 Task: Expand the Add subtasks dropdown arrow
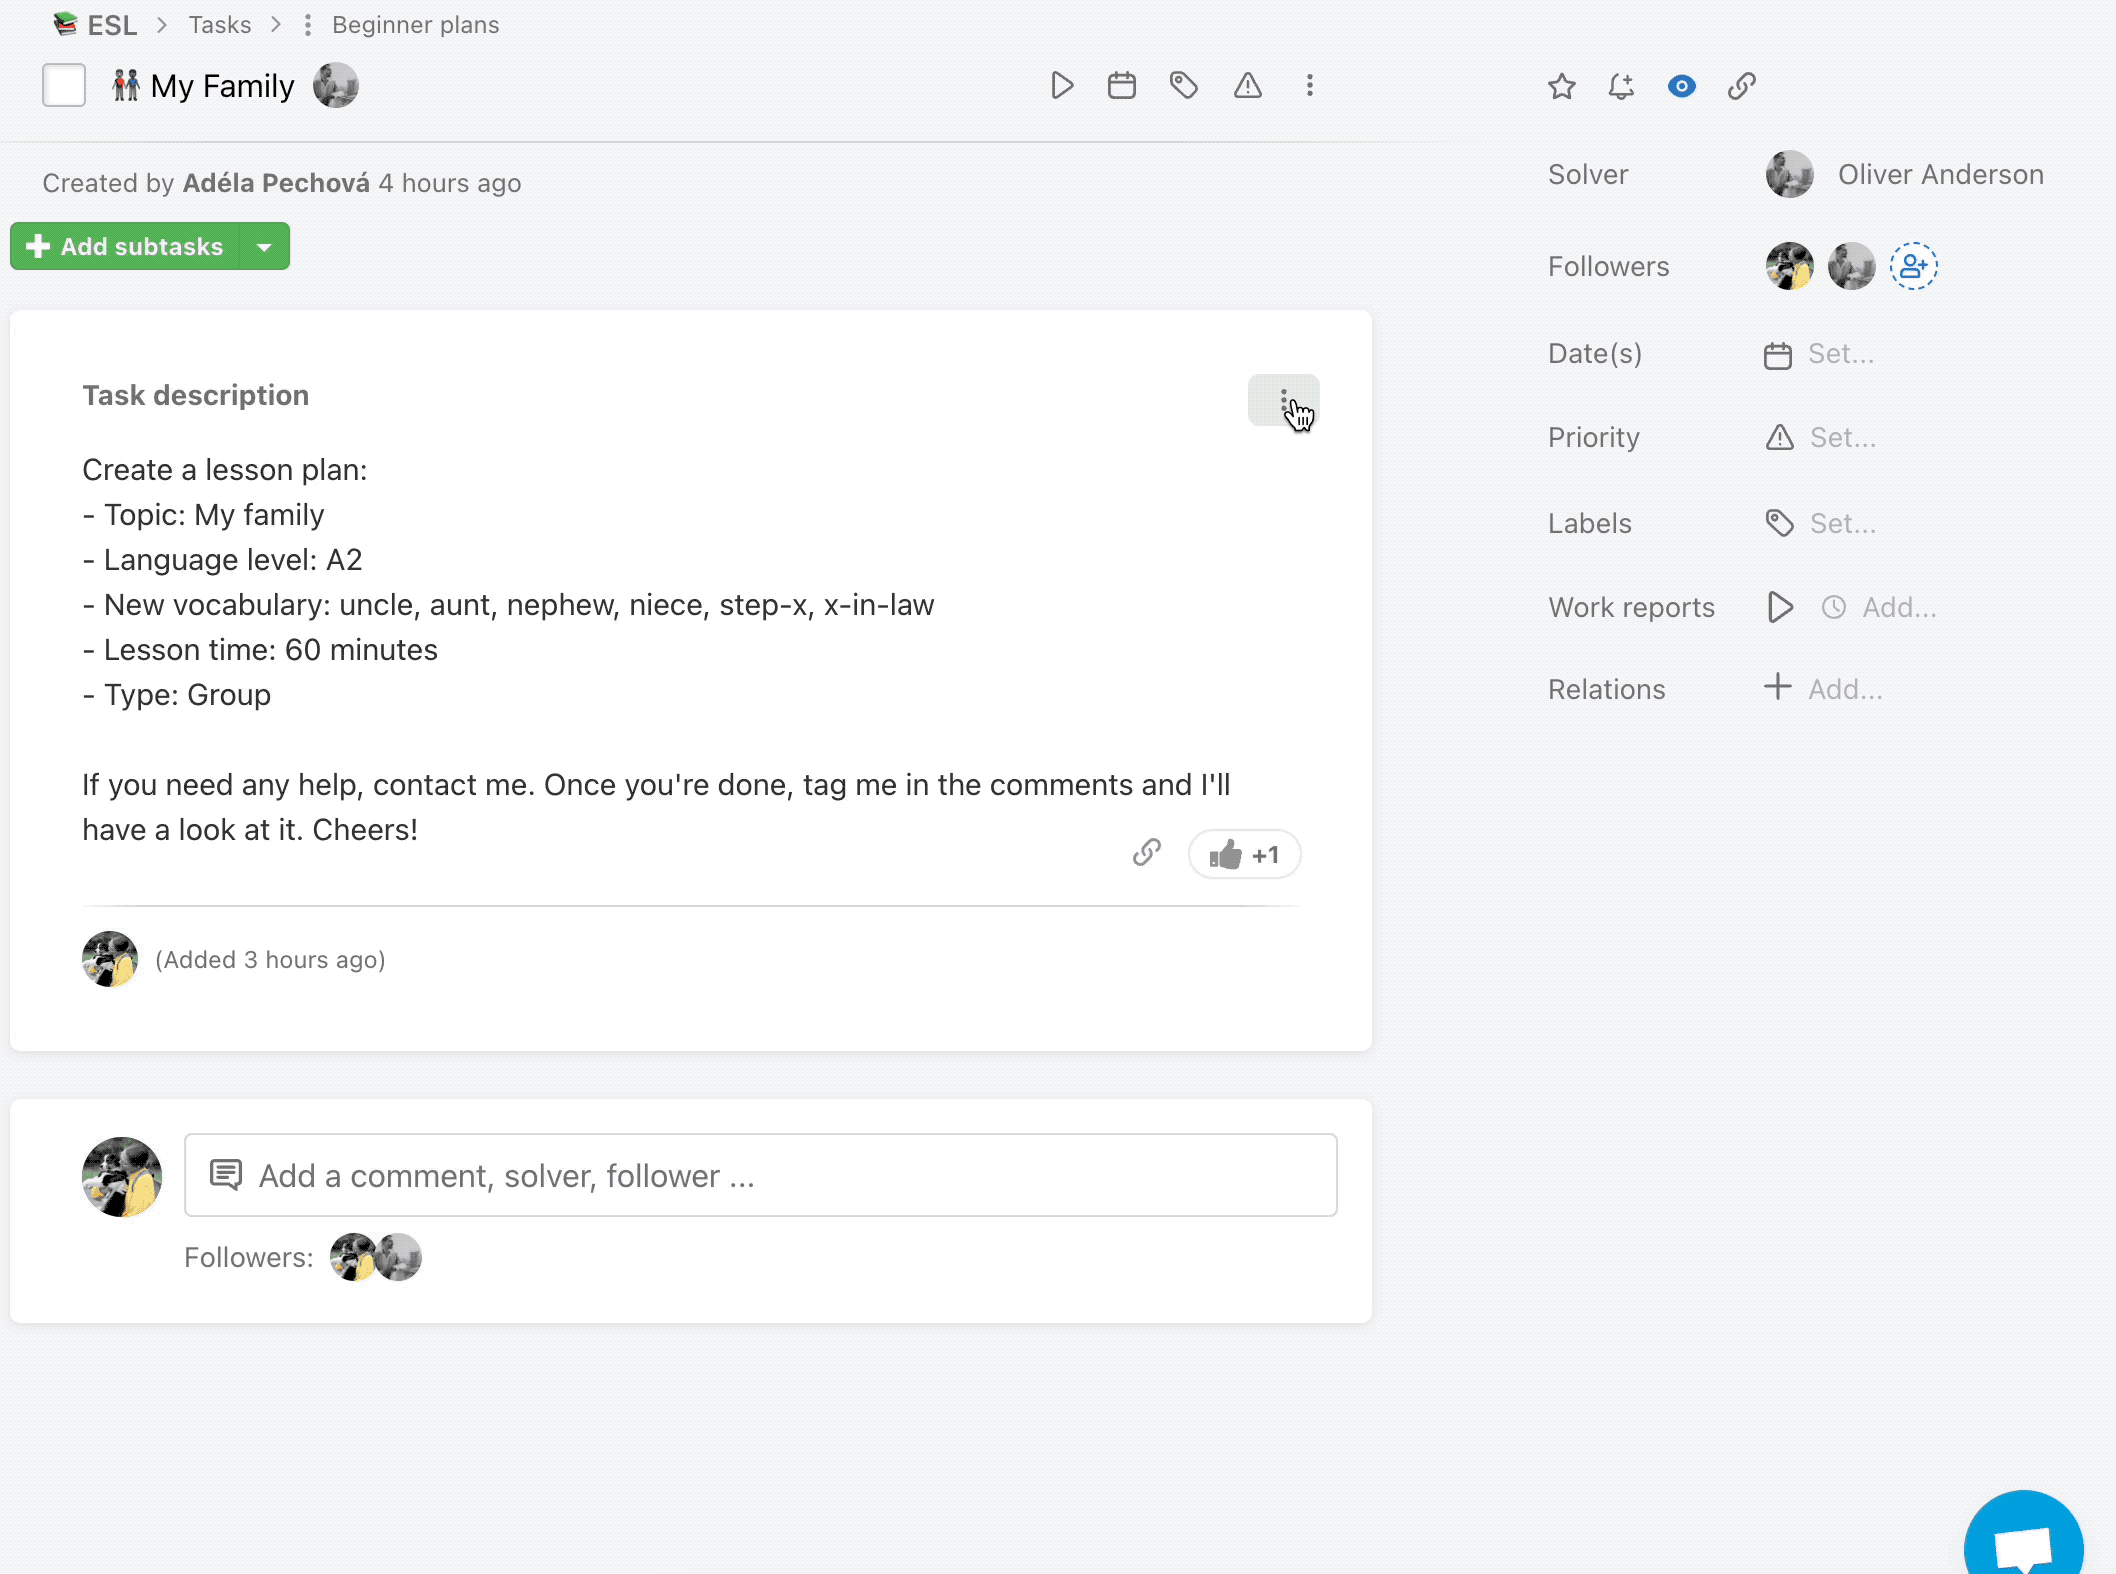click(266, 246)
